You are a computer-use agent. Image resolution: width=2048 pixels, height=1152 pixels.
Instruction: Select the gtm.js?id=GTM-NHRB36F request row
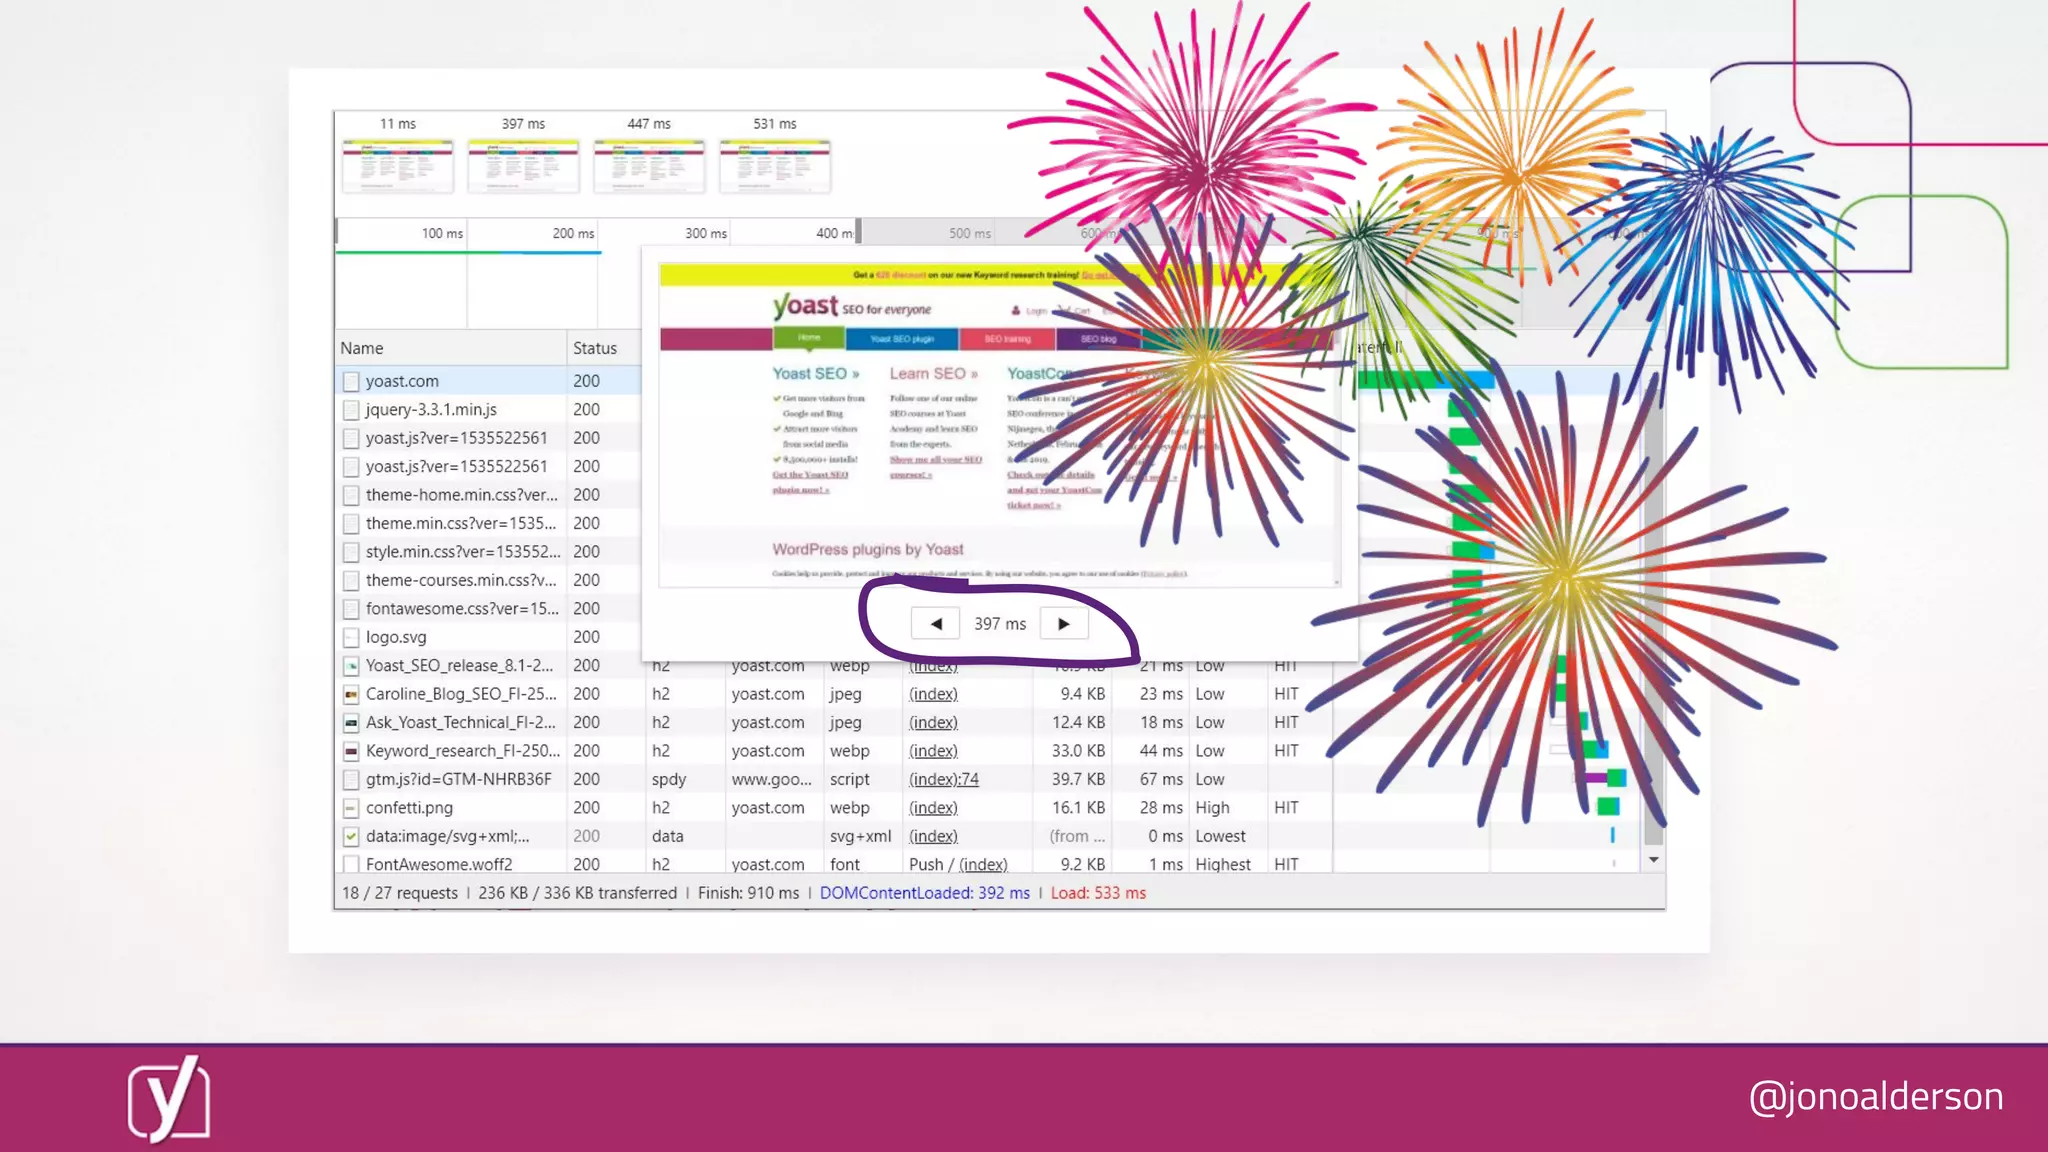(458, 779)
